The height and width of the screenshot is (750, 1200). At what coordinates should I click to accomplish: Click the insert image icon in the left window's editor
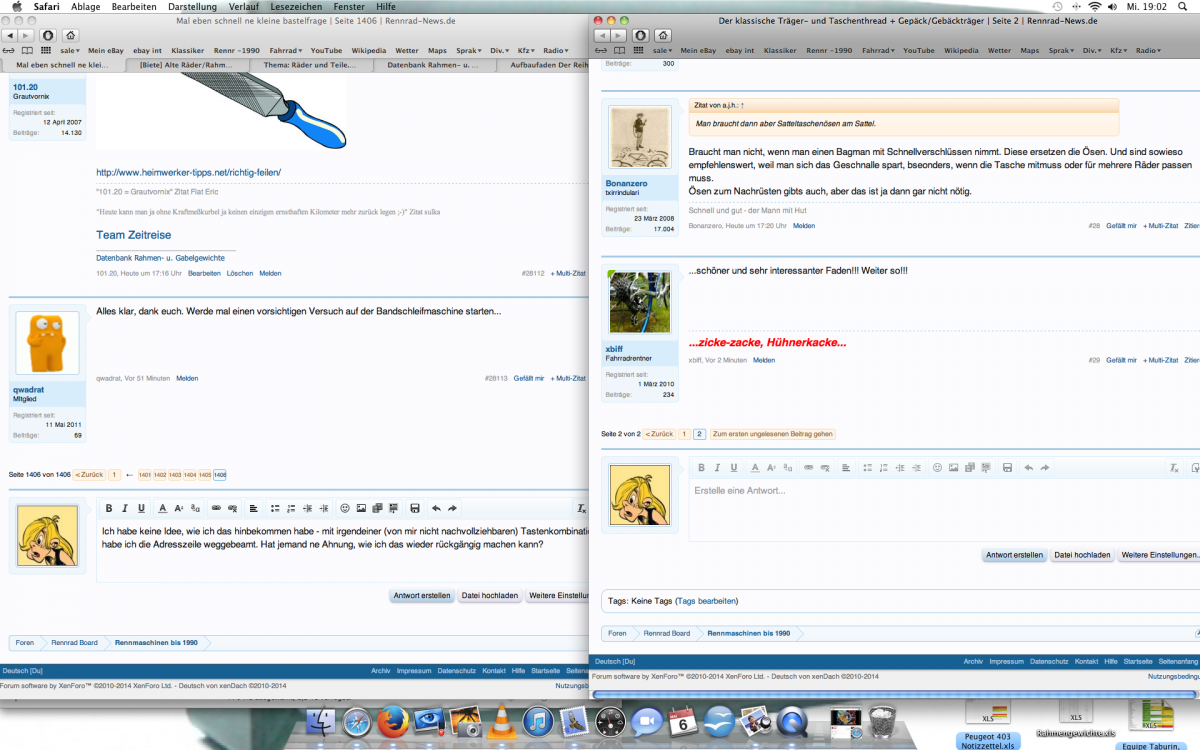(x=361, y=508)
